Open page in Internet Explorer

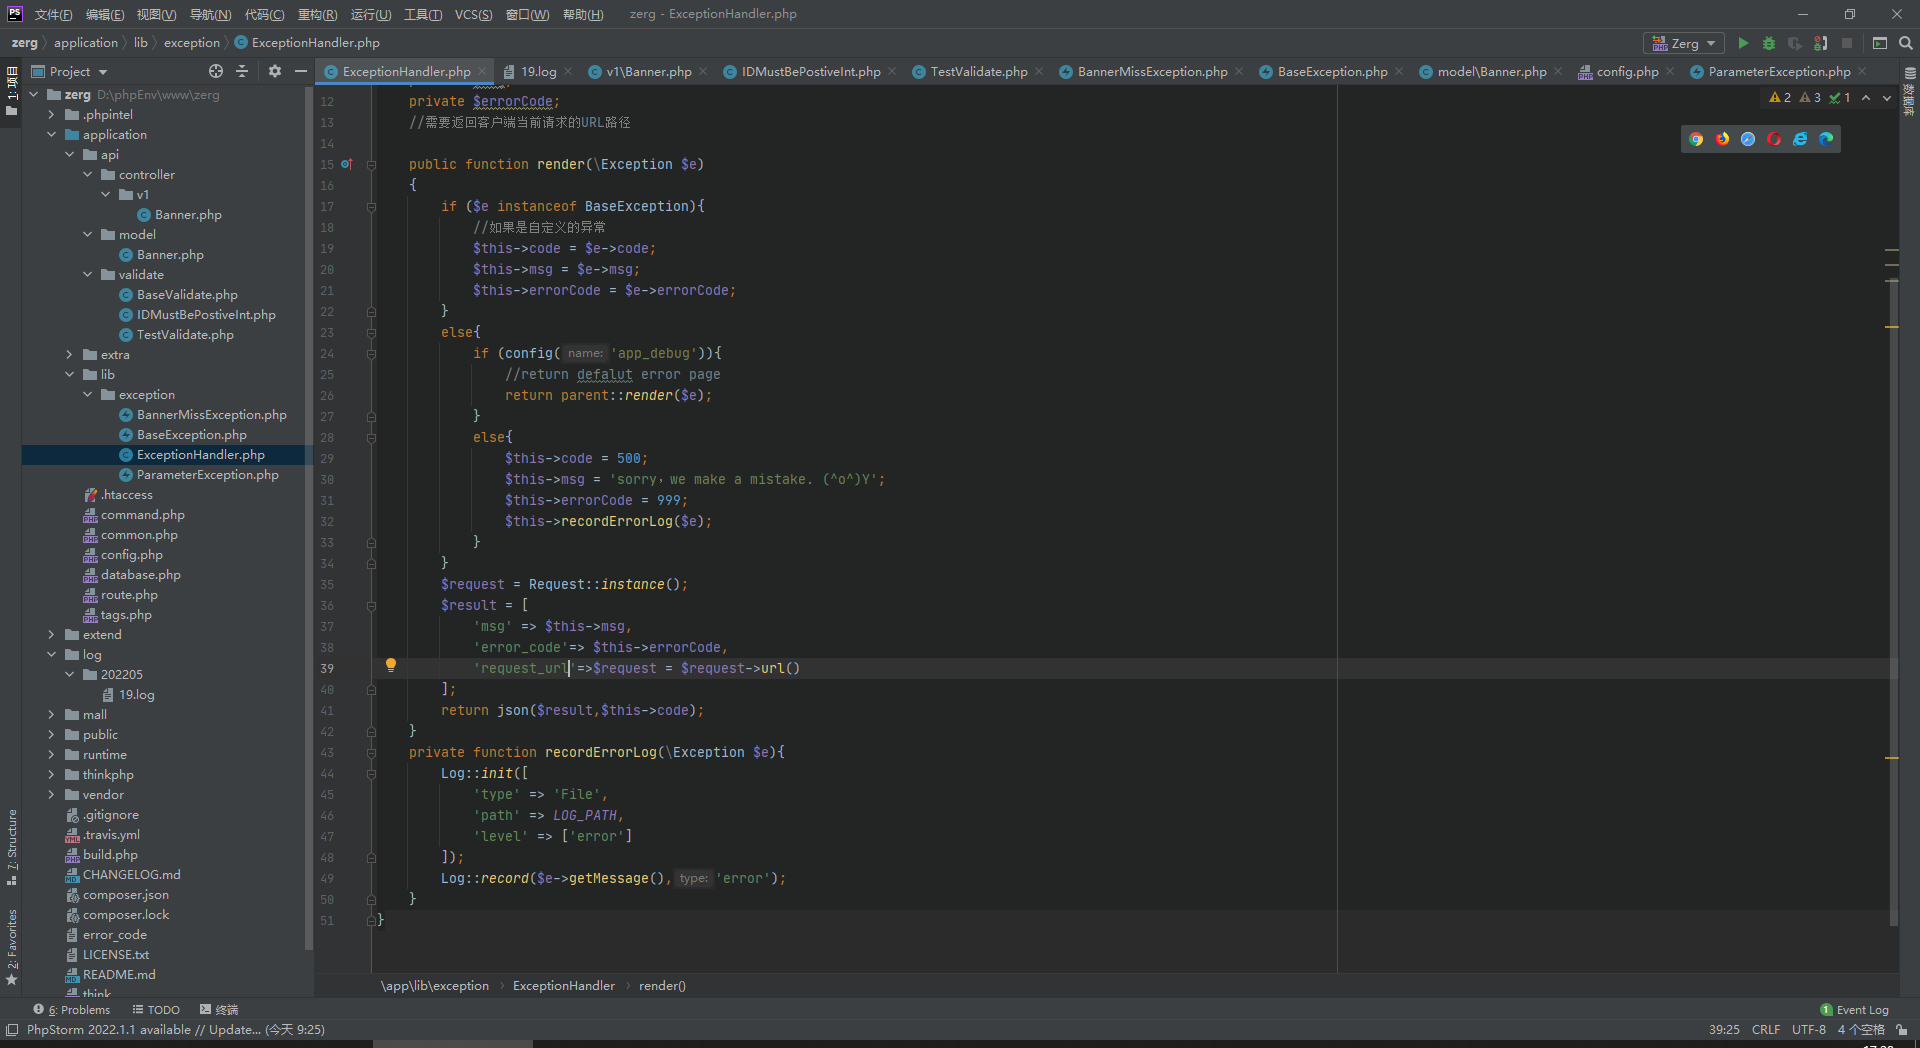(x=1800, y=139)
